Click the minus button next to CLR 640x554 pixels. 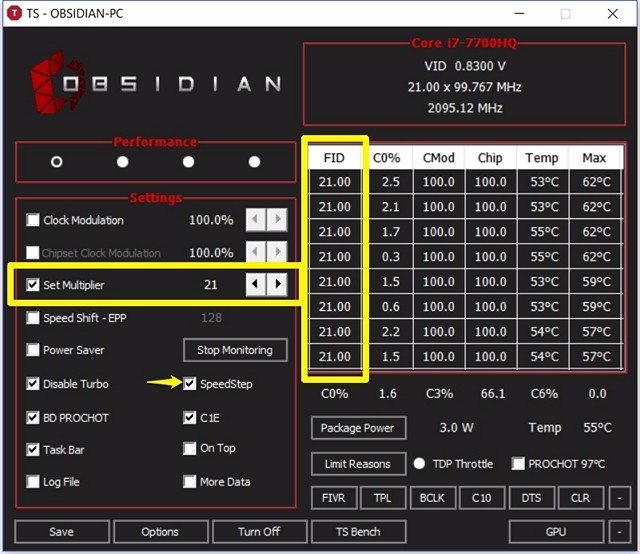tap(621, 497)
